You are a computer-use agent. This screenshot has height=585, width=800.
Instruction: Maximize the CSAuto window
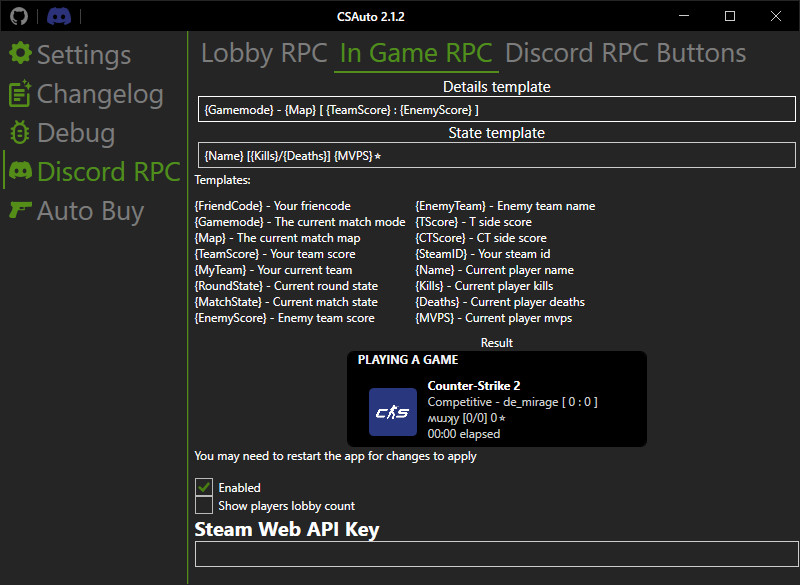tap(730, 16)
